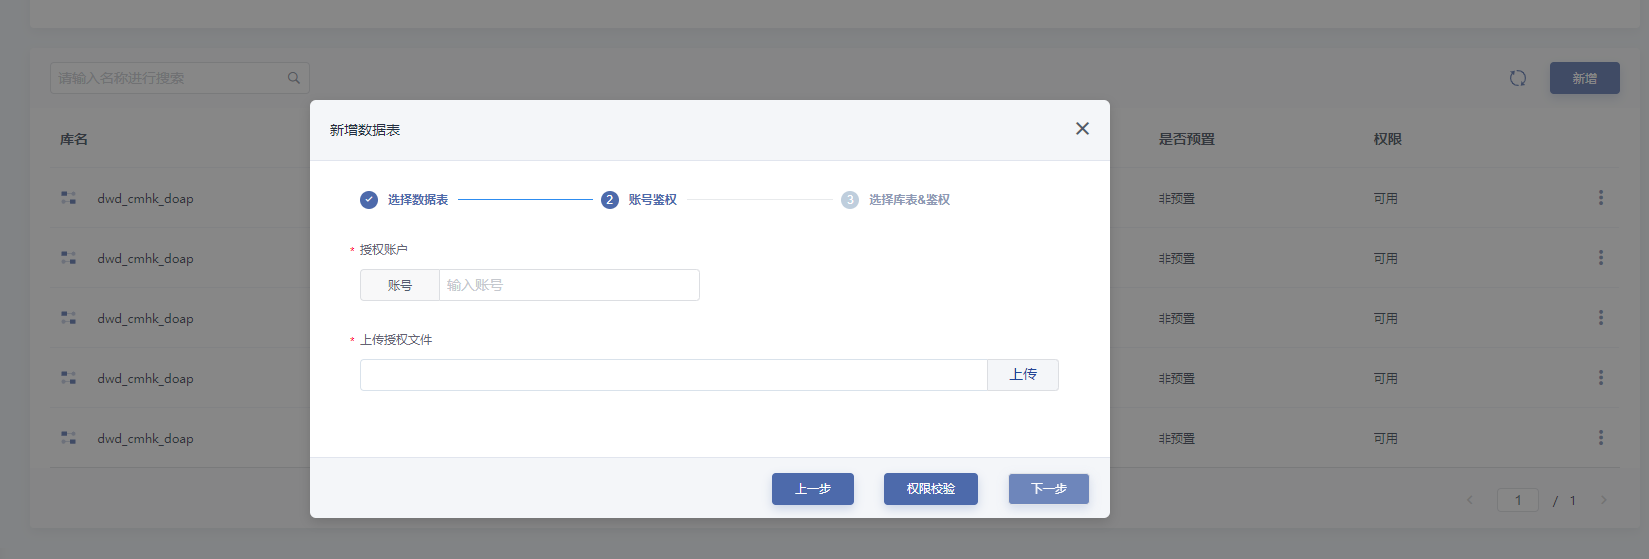Click the 账号 prefix label
The width and height of the screenshot is (1649, 559).
(x=400, y=285)
